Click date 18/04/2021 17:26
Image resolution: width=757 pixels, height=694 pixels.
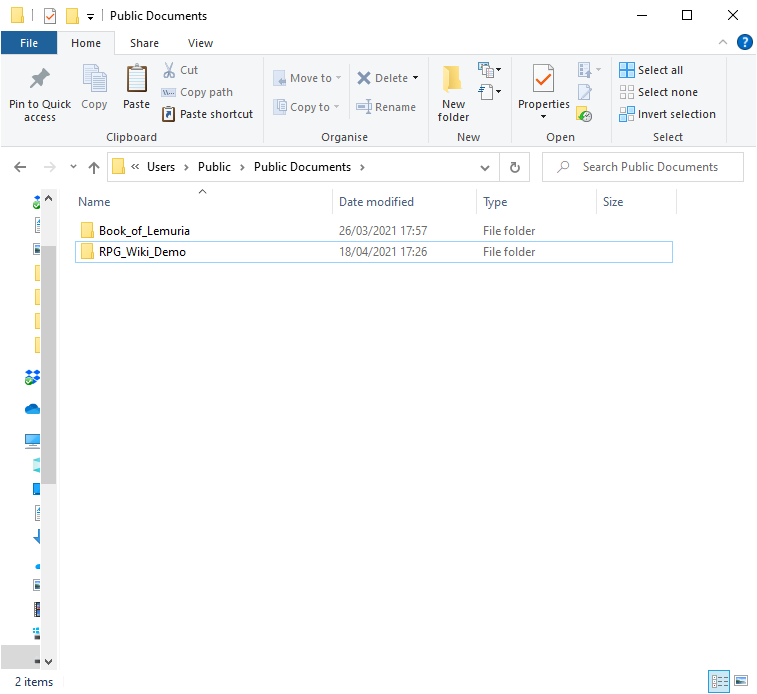click(383, 252)
